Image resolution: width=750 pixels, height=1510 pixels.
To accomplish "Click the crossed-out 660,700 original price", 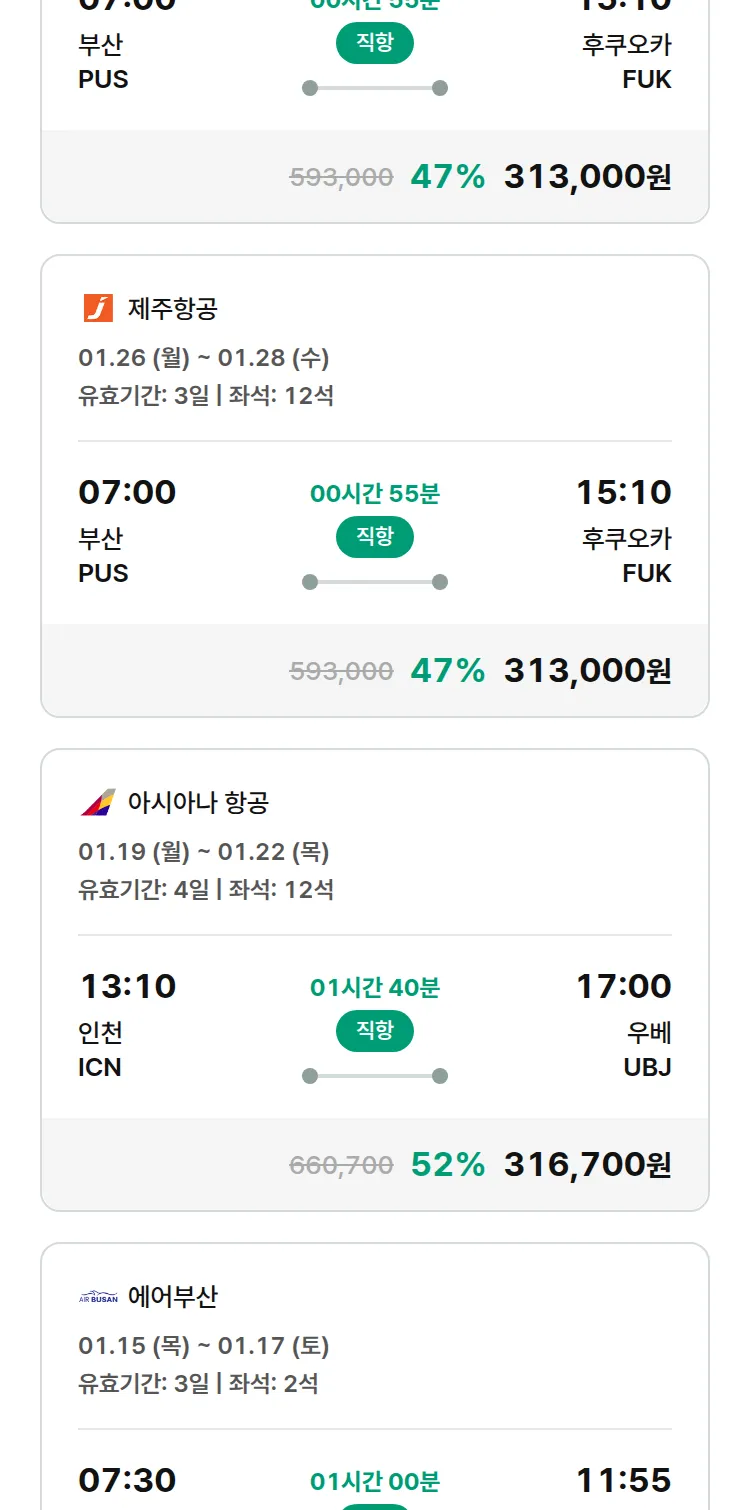I will pyautogui.click(x=341, y=1165).
